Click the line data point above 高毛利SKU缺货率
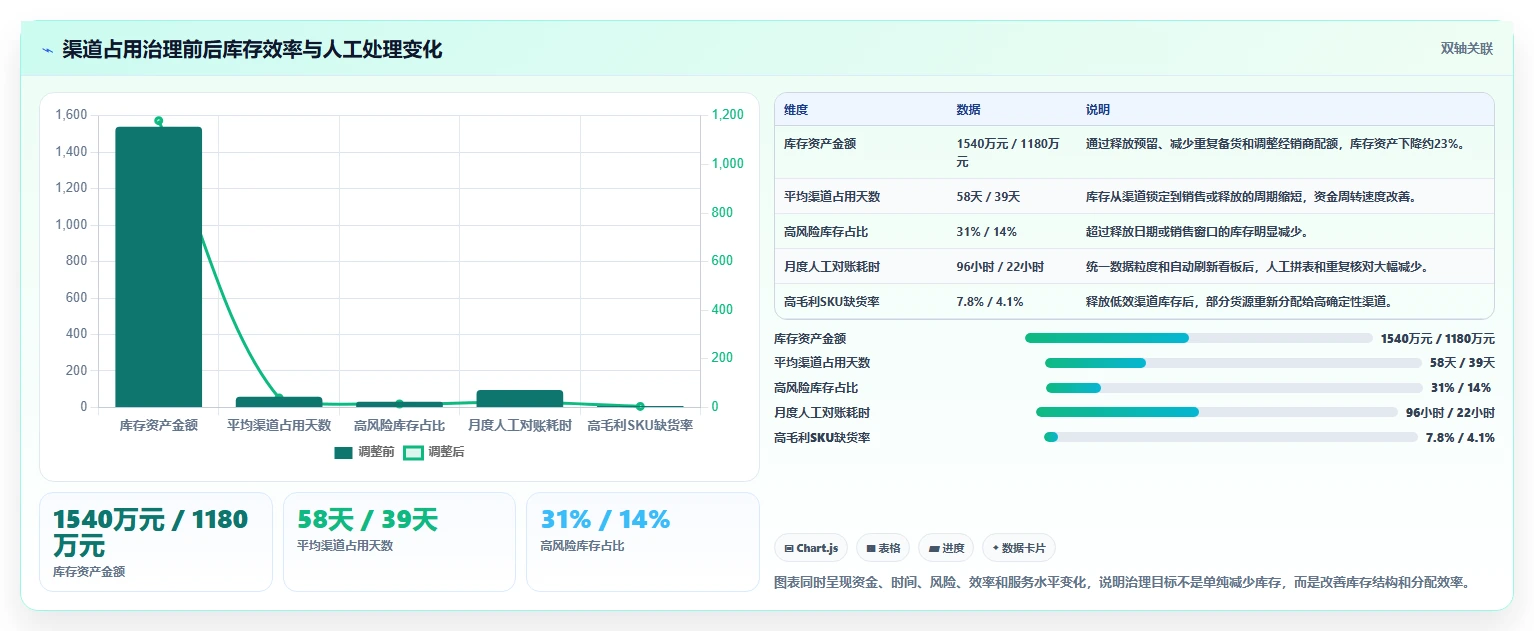 pyautogui.click(x=640, y=406)
